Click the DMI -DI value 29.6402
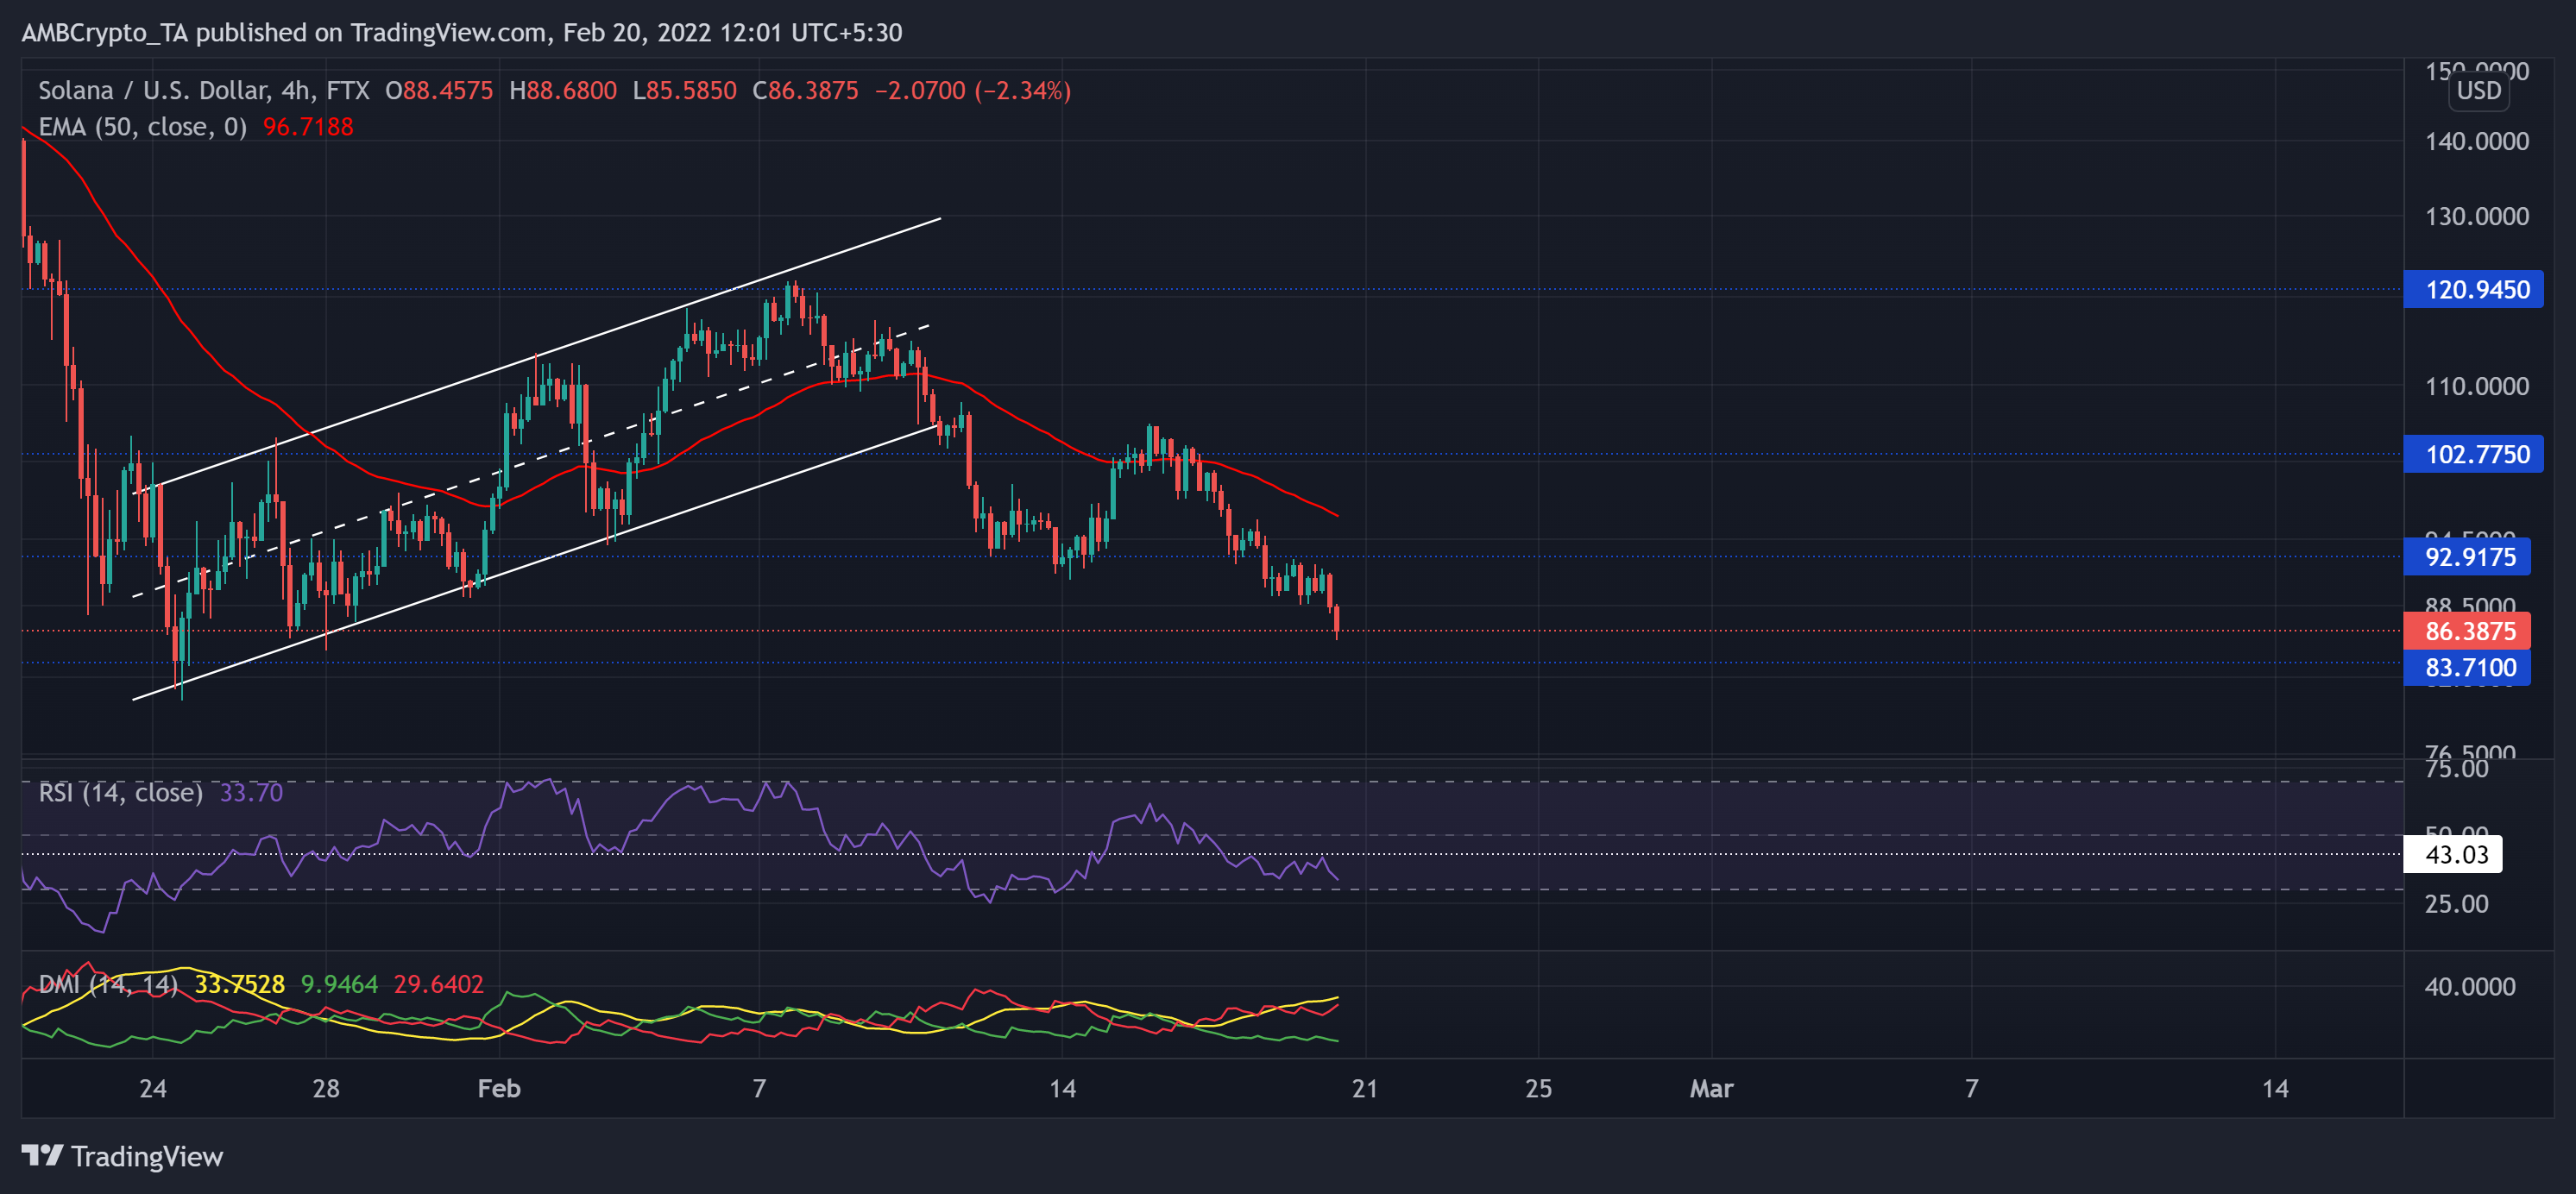The image size is (2576, 1194). coord(438,984)
